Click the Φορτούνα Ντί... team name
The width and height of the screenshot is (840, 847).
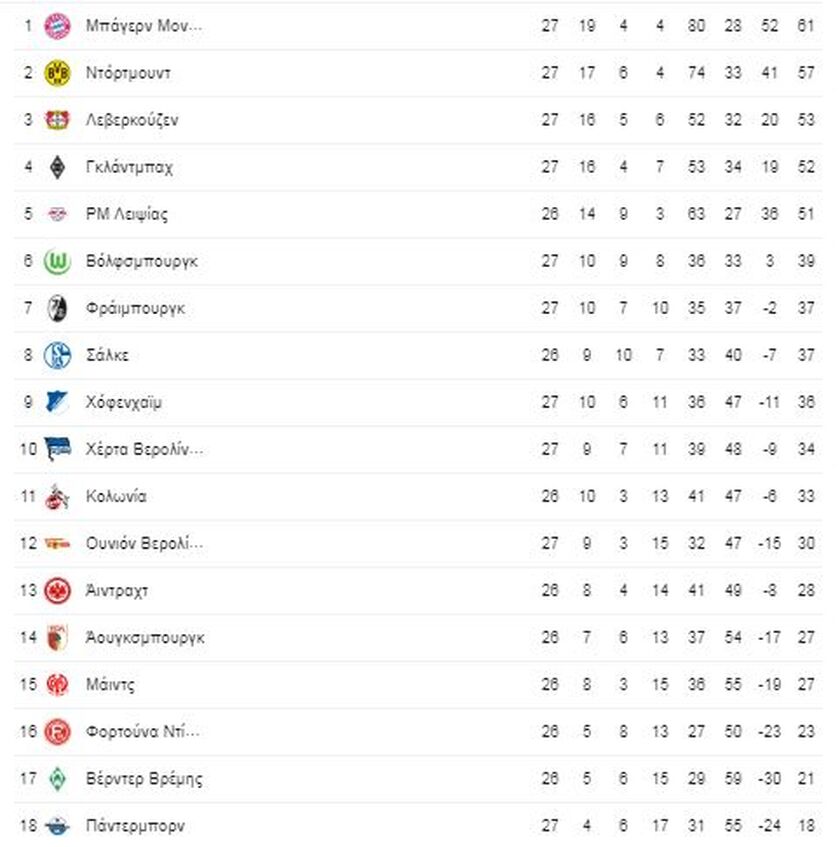[143, 731]
